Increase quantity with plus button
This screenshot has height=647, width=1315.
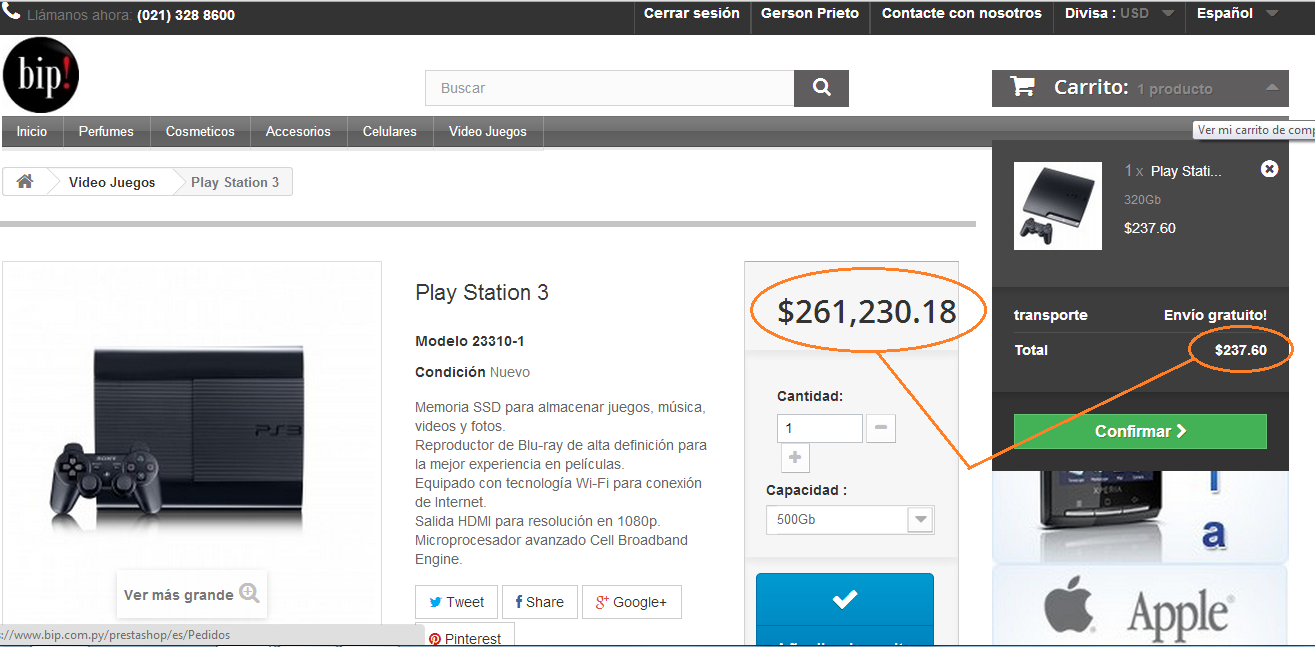(795, 458)
